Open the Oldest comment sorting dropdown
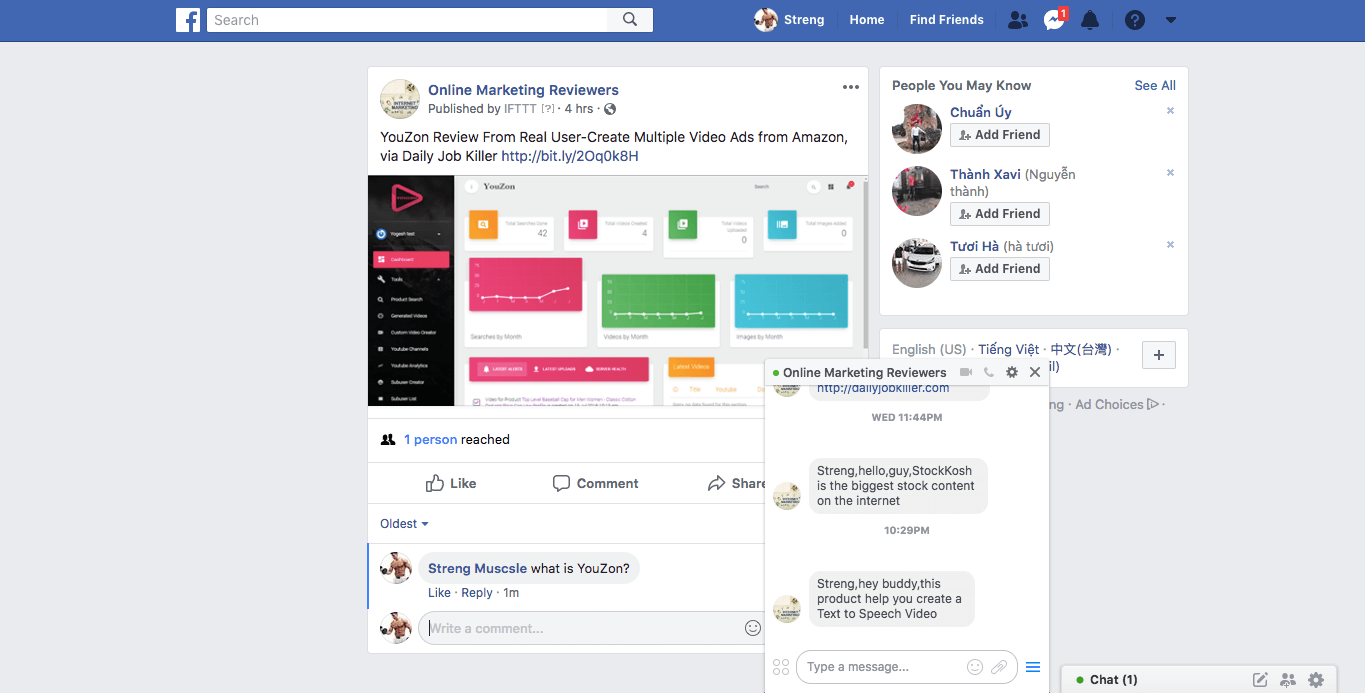The image size is (1365, 693). 404,524
